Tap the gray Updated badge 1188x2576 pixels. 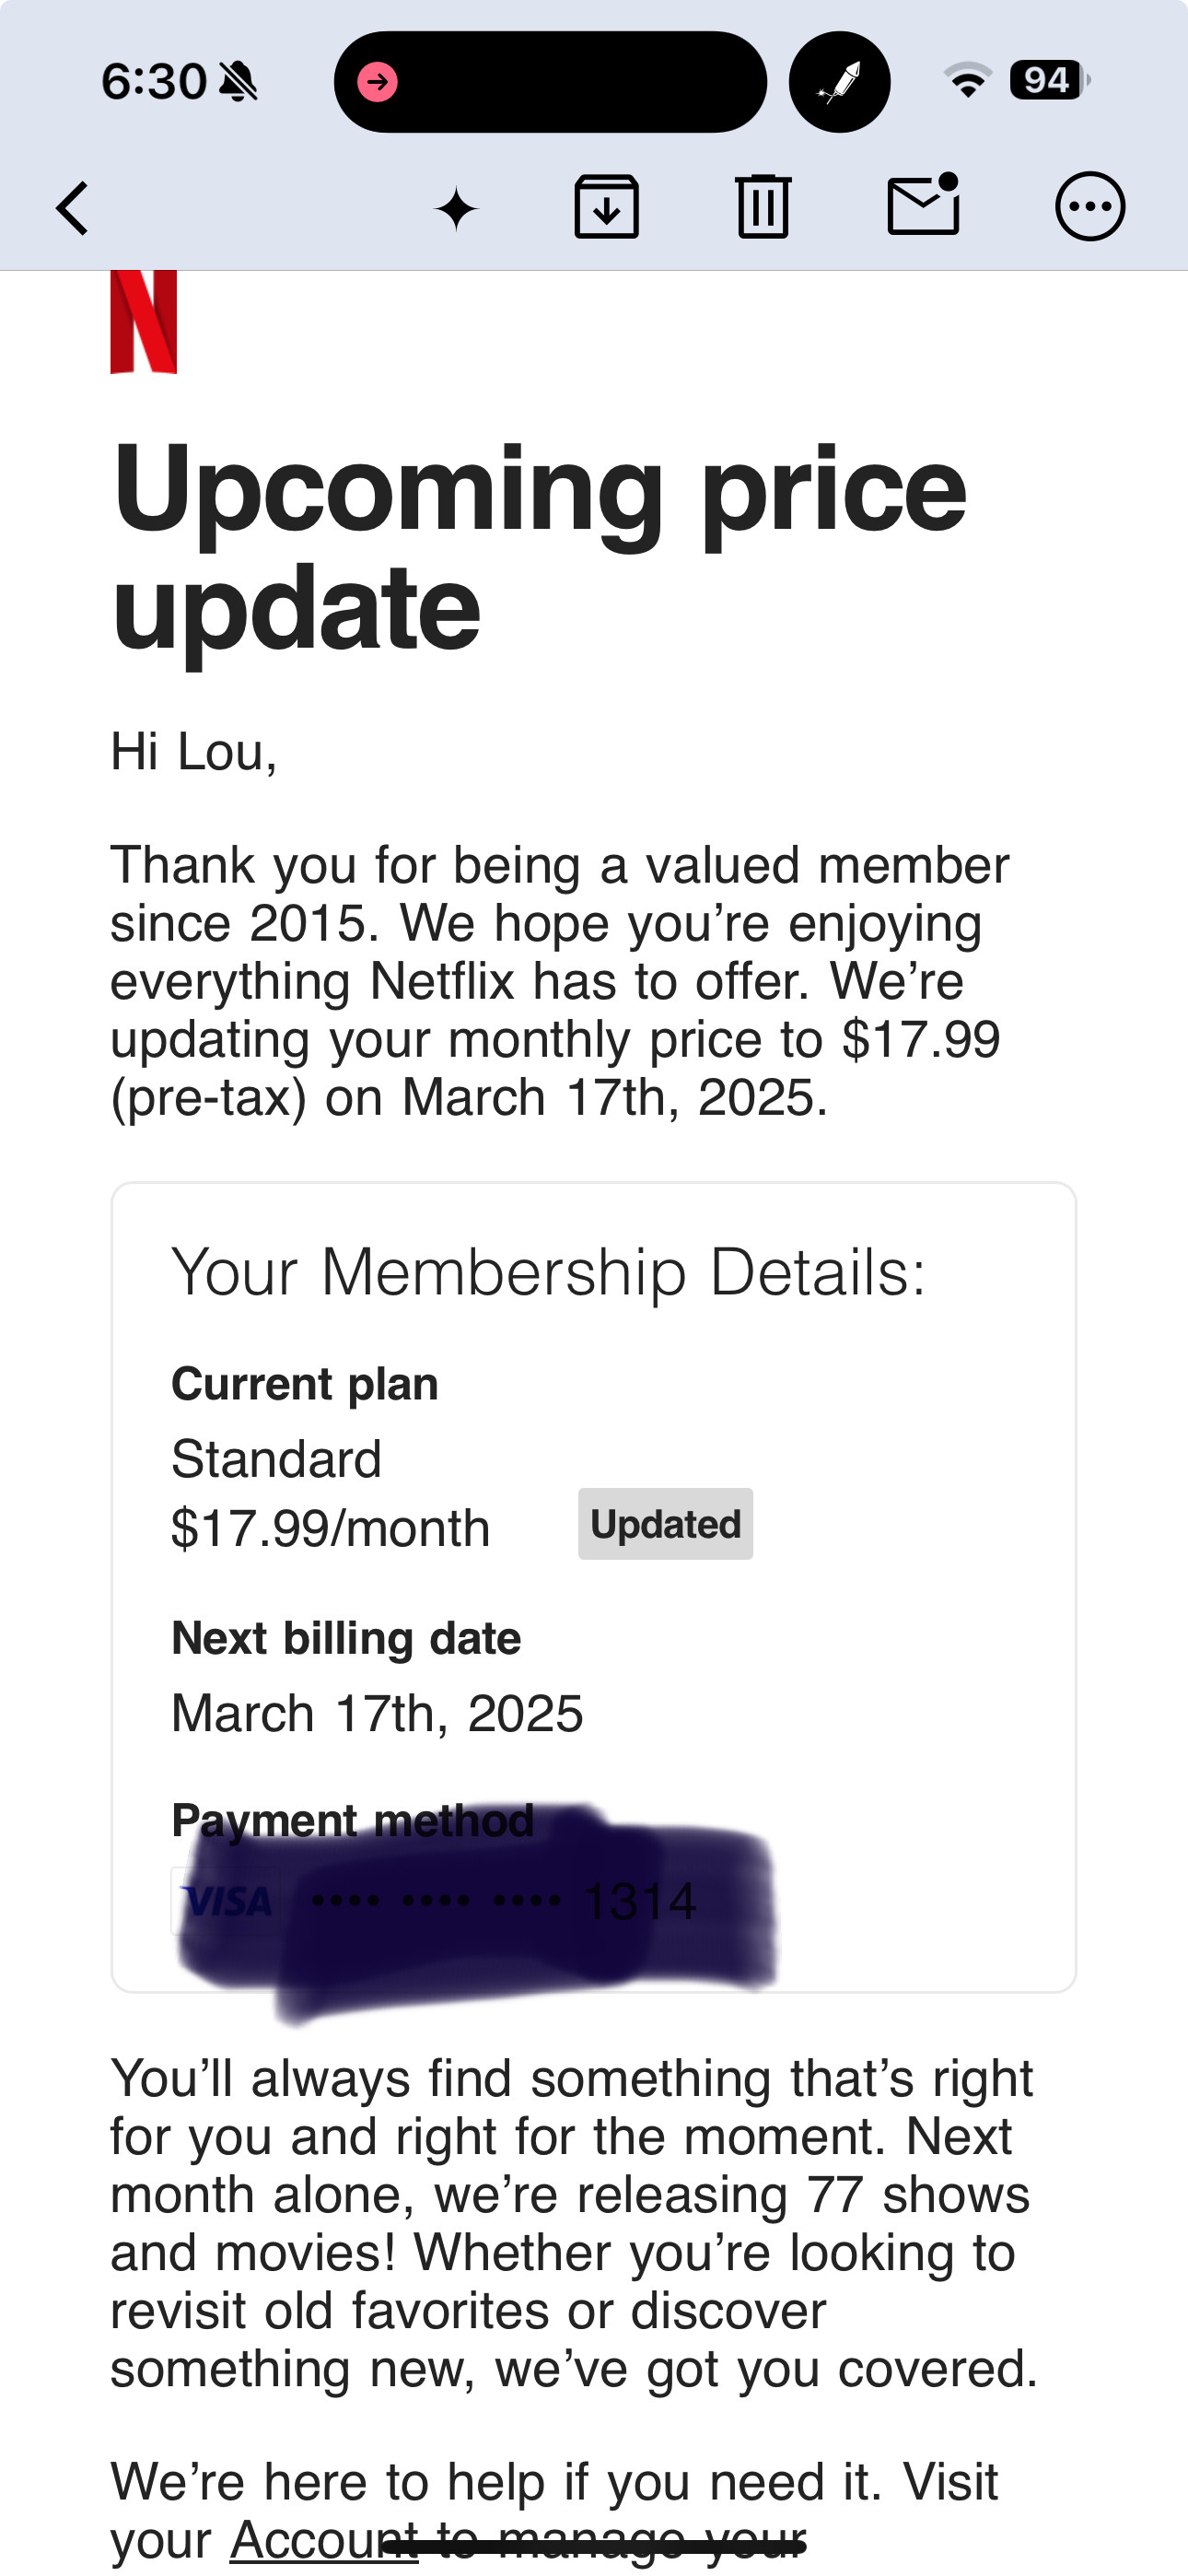[665, 1524]
